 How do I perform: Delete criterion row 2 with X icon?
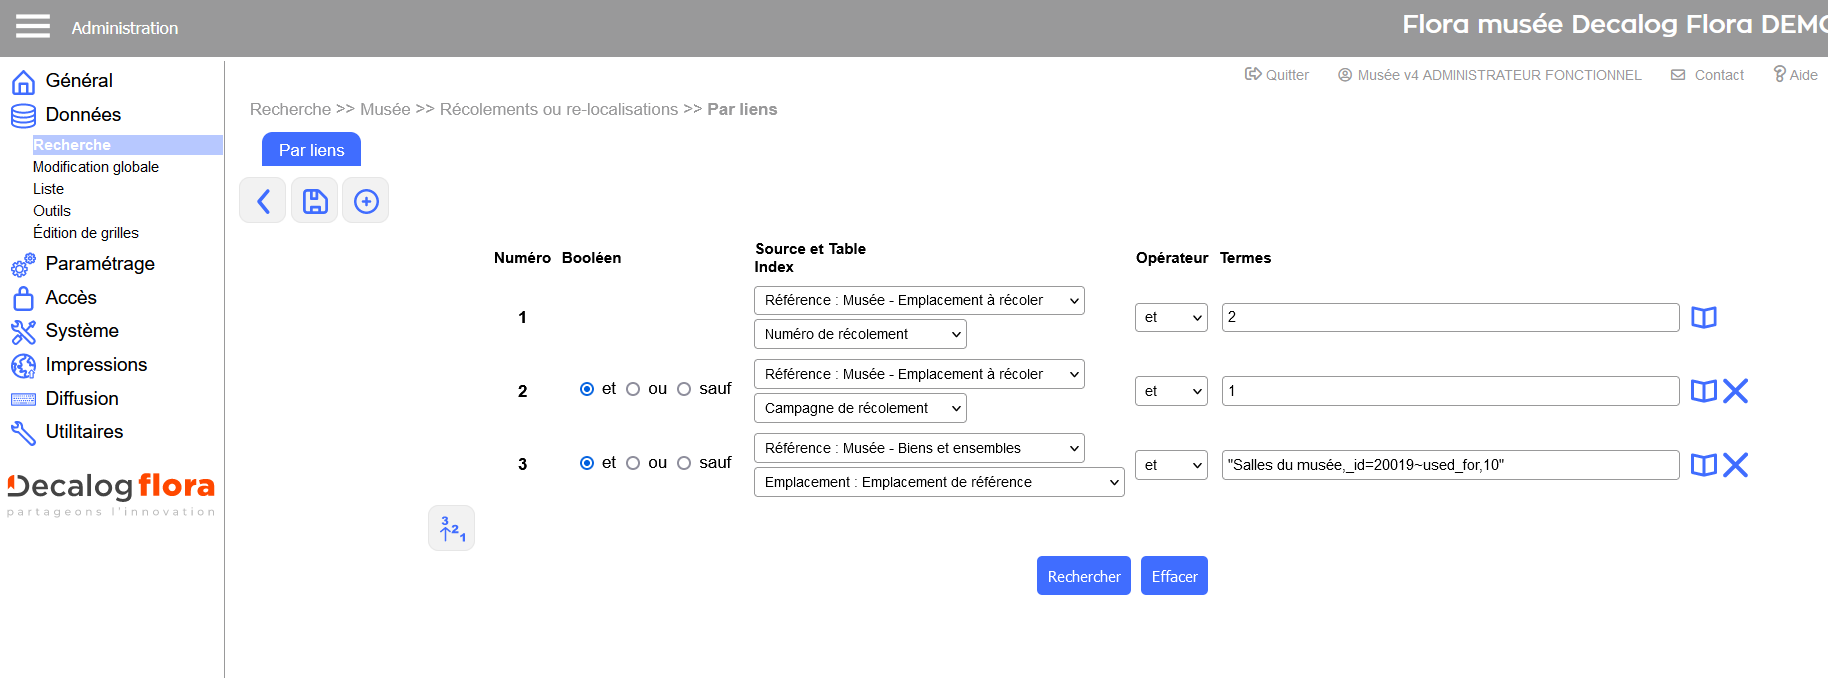pos(1736,391)
